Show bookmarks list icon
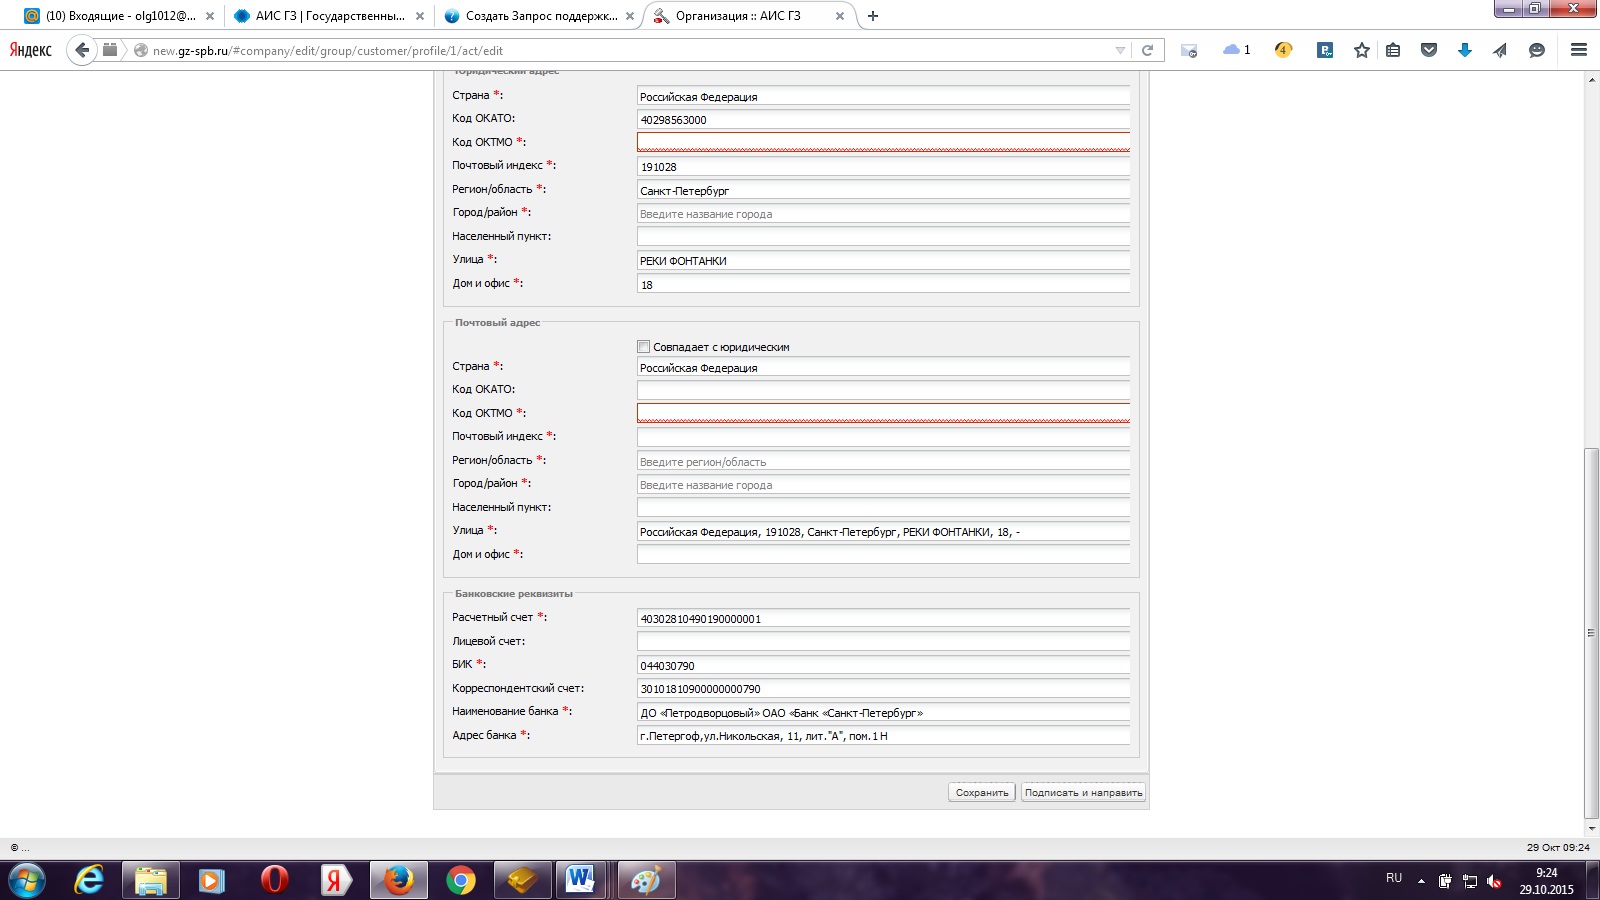This screenshot has height=900, width=1600. click(1393, 50)
